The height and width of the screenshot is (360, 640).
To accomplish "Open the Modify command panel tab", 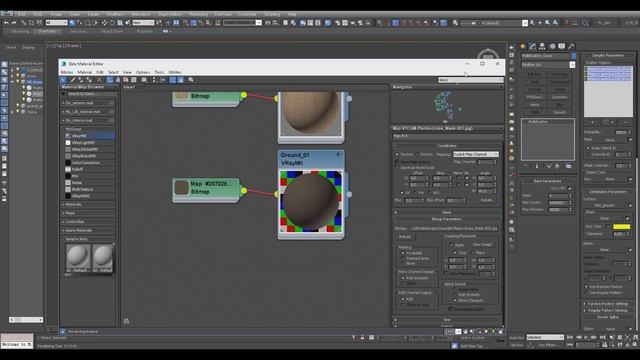I will coord(532,47).
